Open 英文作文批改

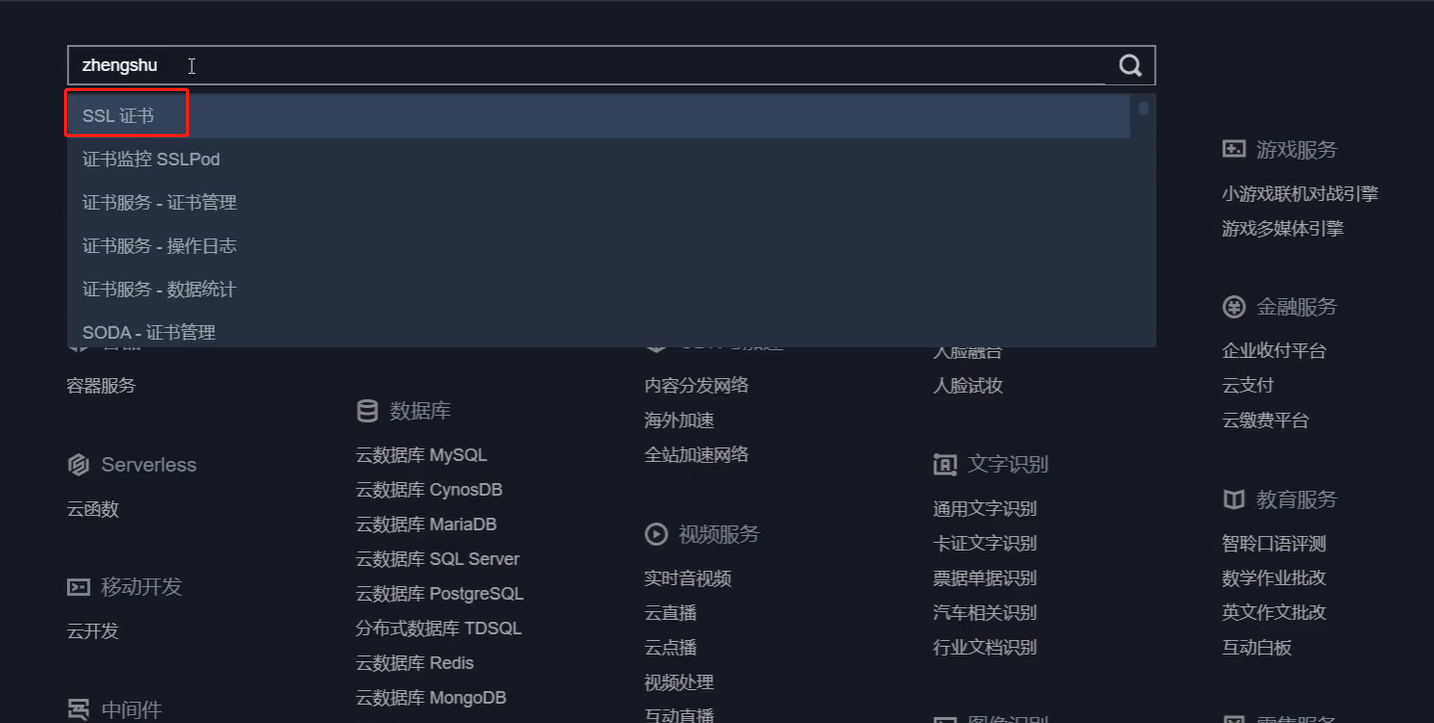[x=1274, y=613]
